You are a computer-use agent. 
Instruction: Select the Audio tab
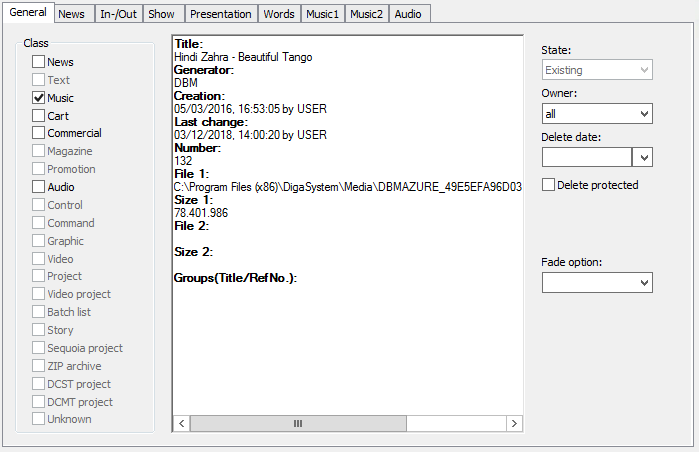407,14
